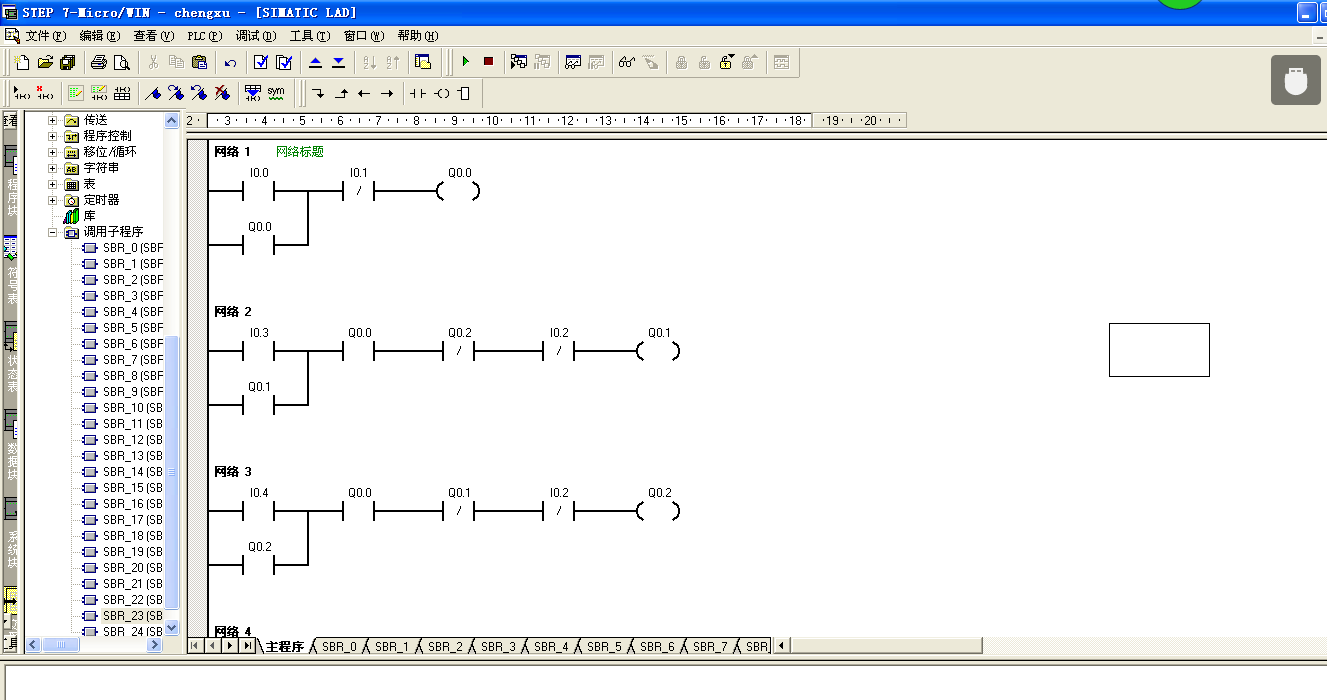Select SBR_5 in the instruction tree
The image size is (1327, 700).
132,328
